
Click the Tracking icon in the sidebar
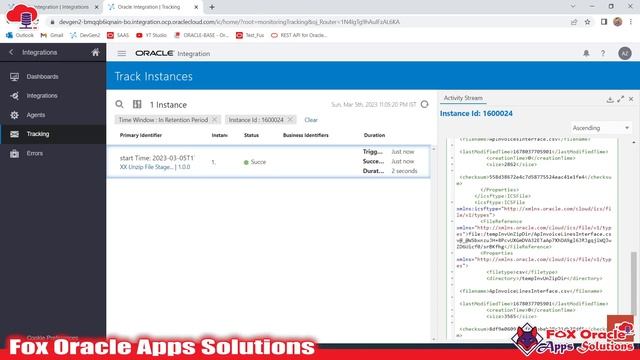point(14,134)
